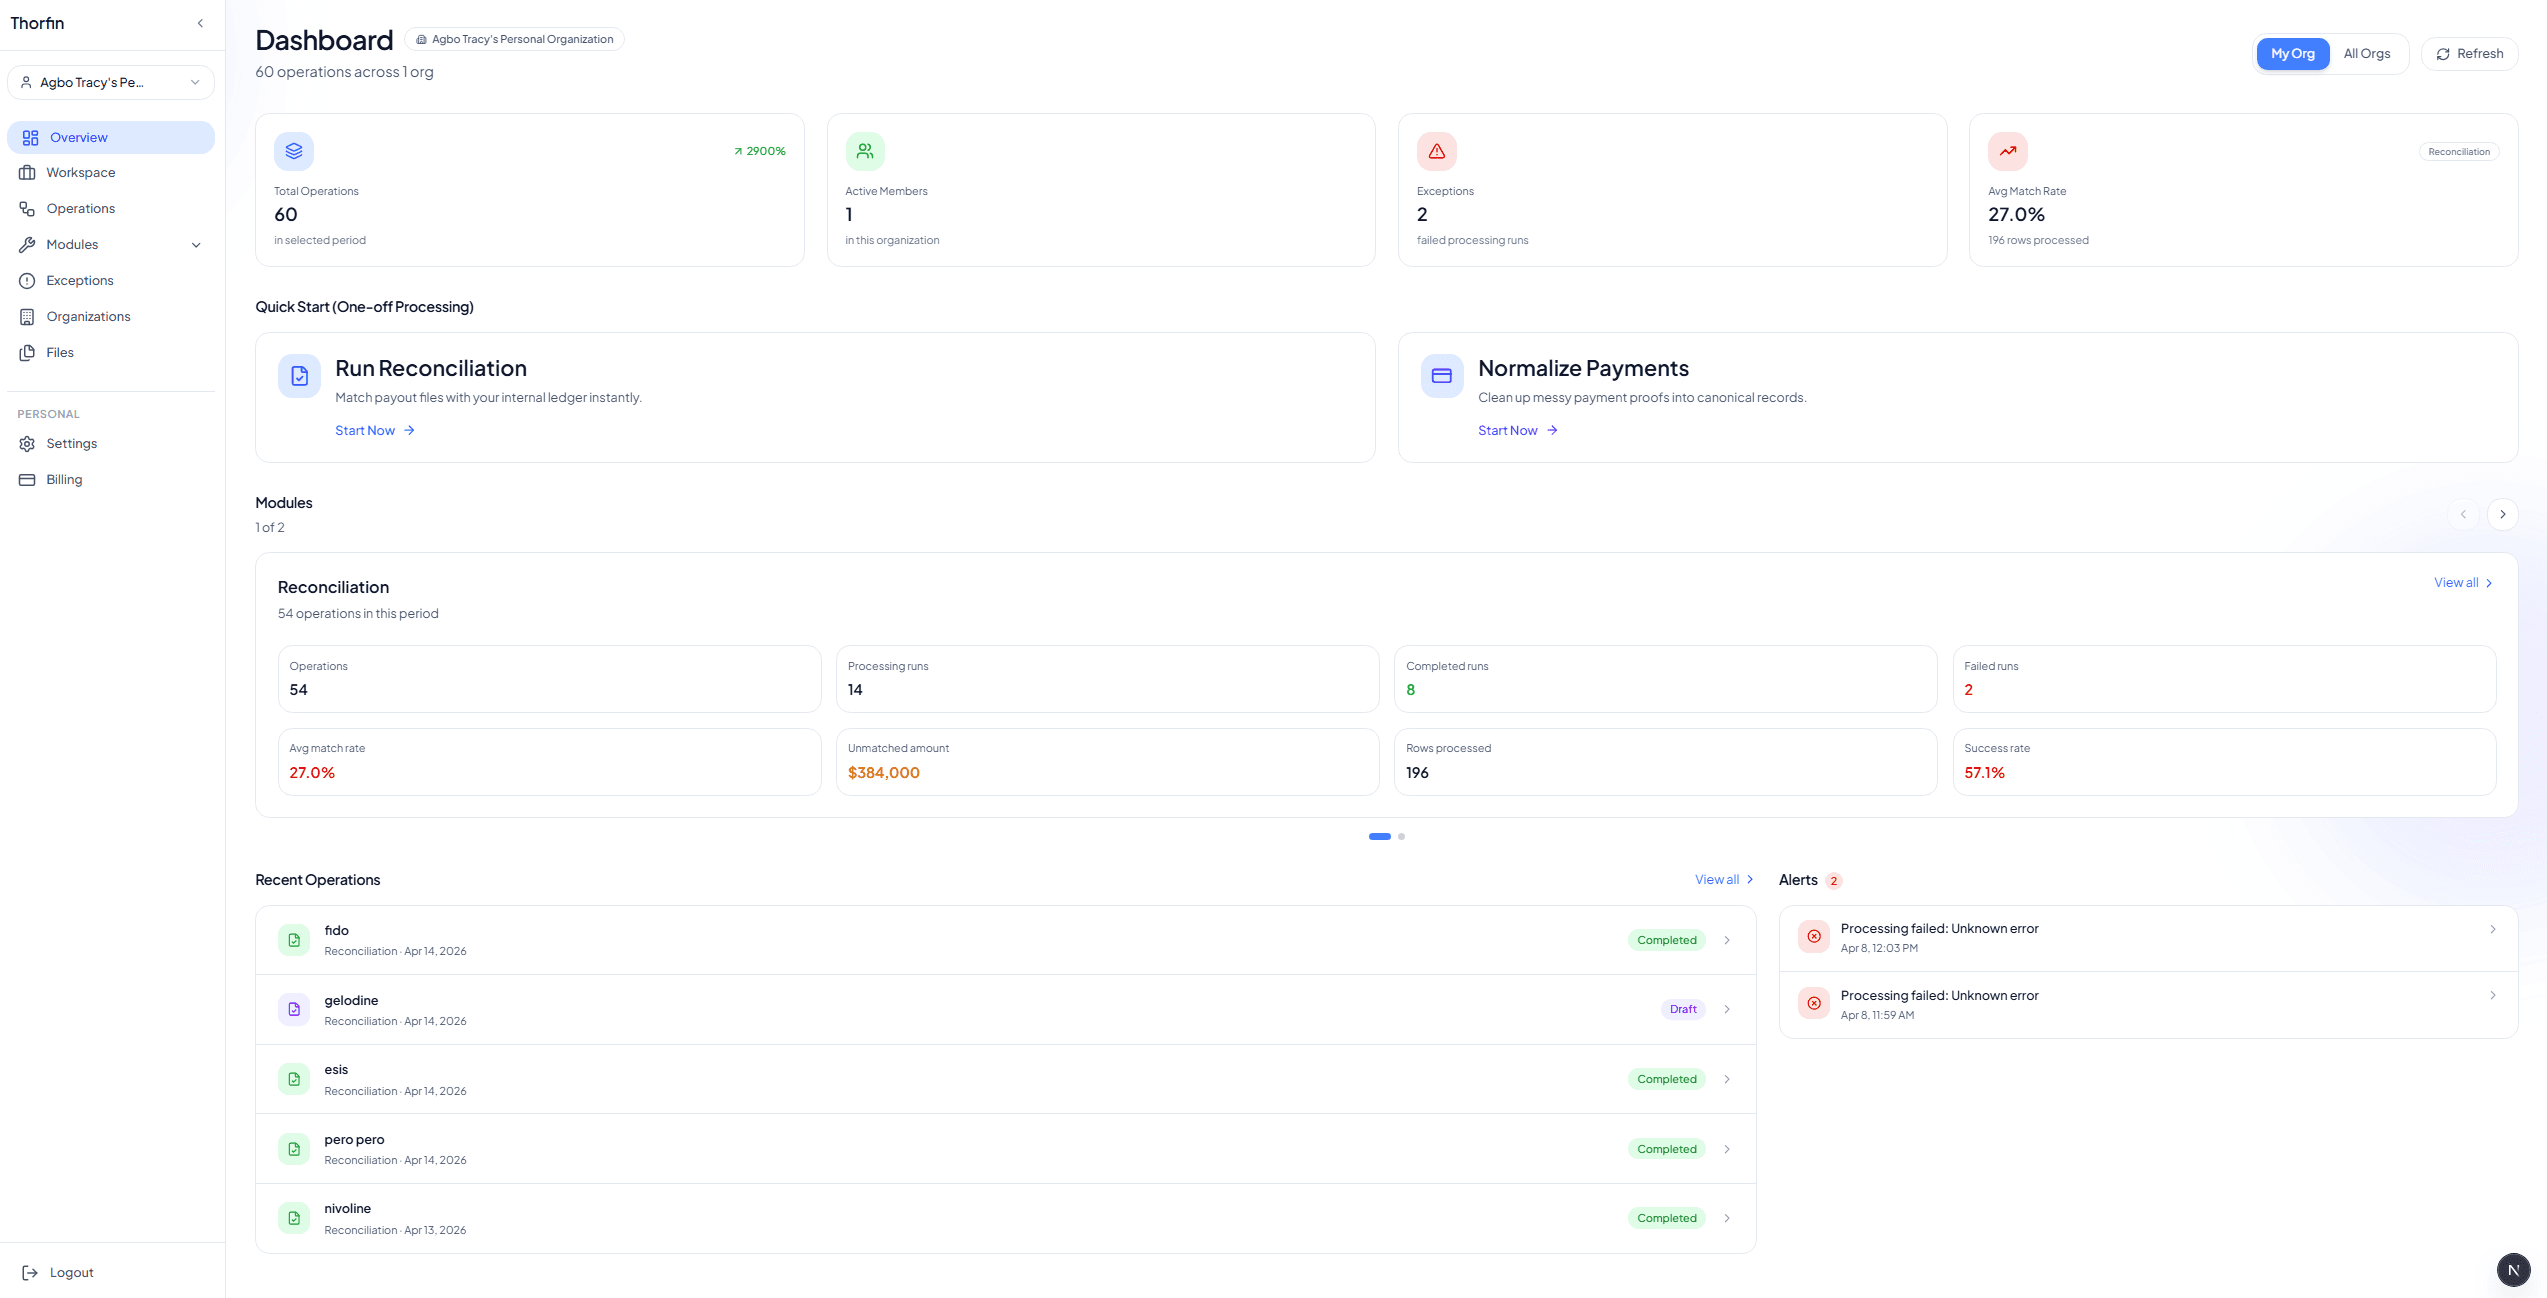
Task: Collapse the Thorfin sidebar with the chevron
Action: click(x=200, y=23)
